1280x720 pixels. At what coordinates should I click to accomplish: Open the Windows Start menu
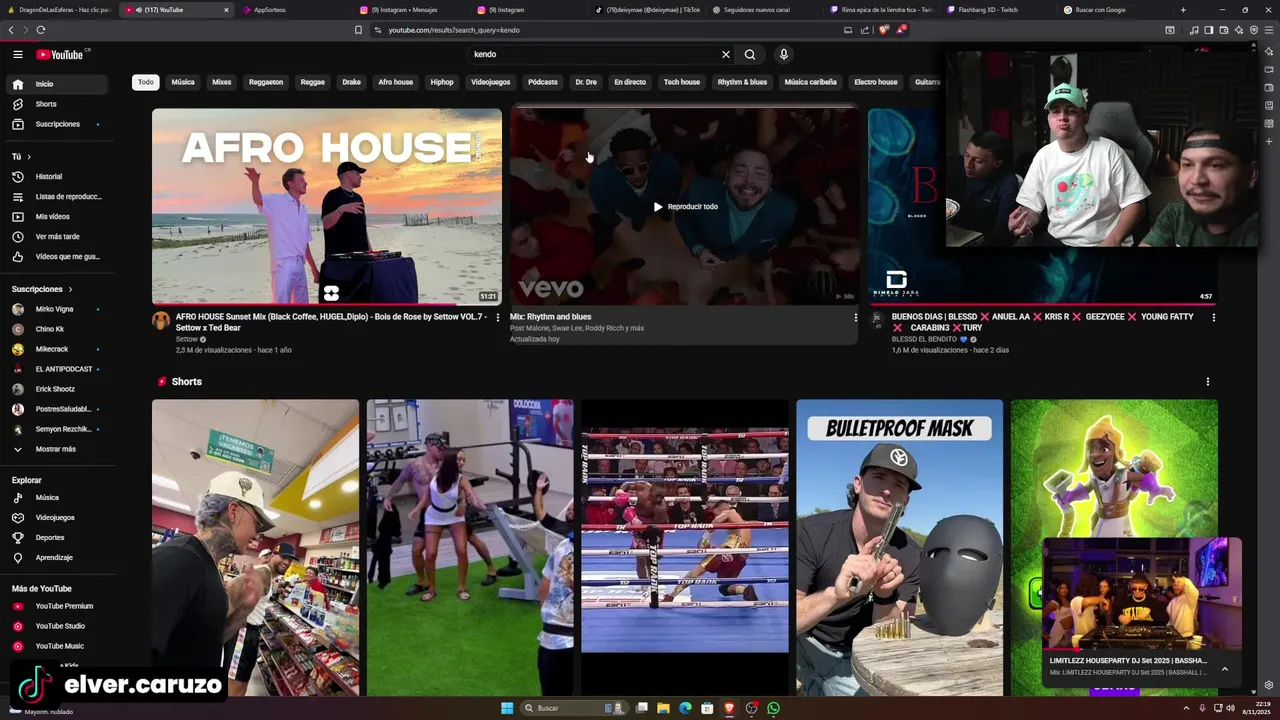507,708
